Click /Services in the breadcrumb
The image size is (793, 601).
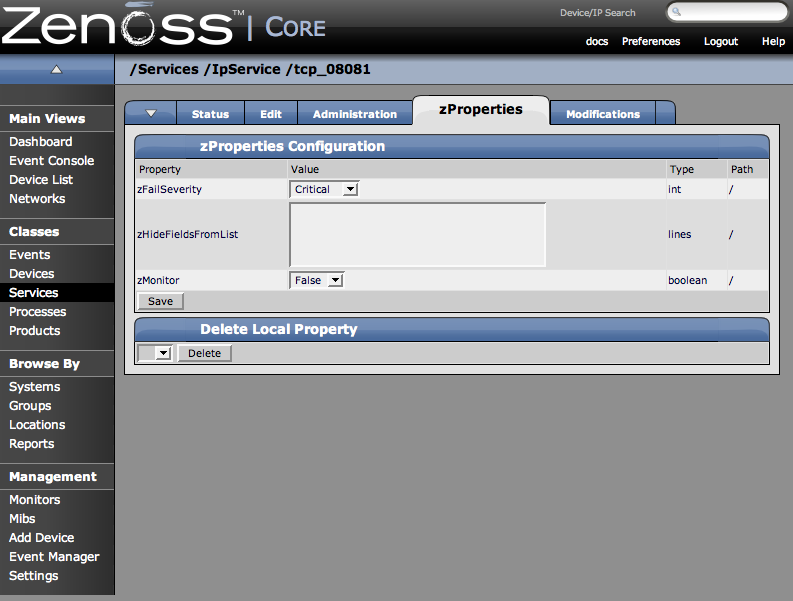pos(164,69)
